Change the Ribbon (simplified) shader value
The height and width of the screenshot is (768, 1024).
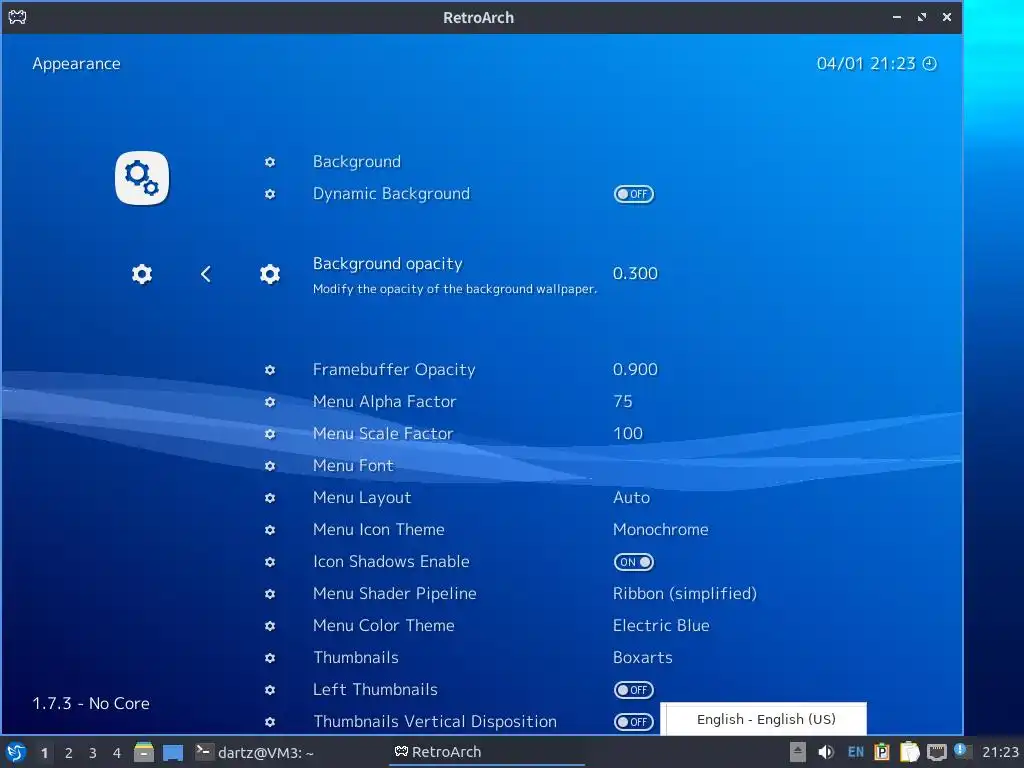coord(685,594)
